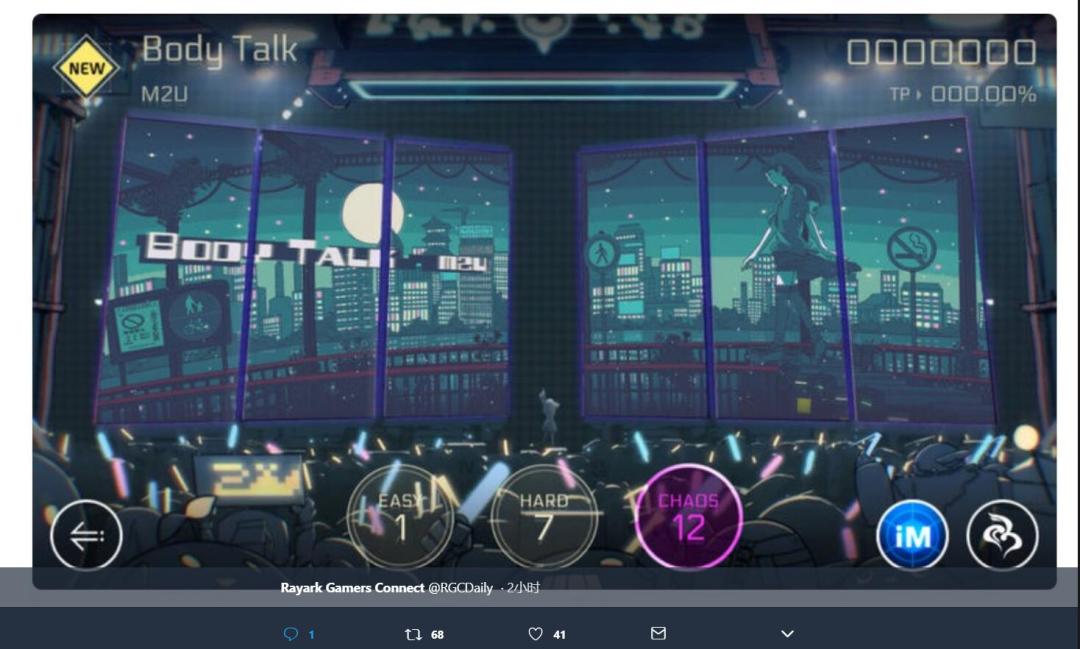Open the iM social icon
This screenshot has width=1080, height=649.
pos(912,535)
